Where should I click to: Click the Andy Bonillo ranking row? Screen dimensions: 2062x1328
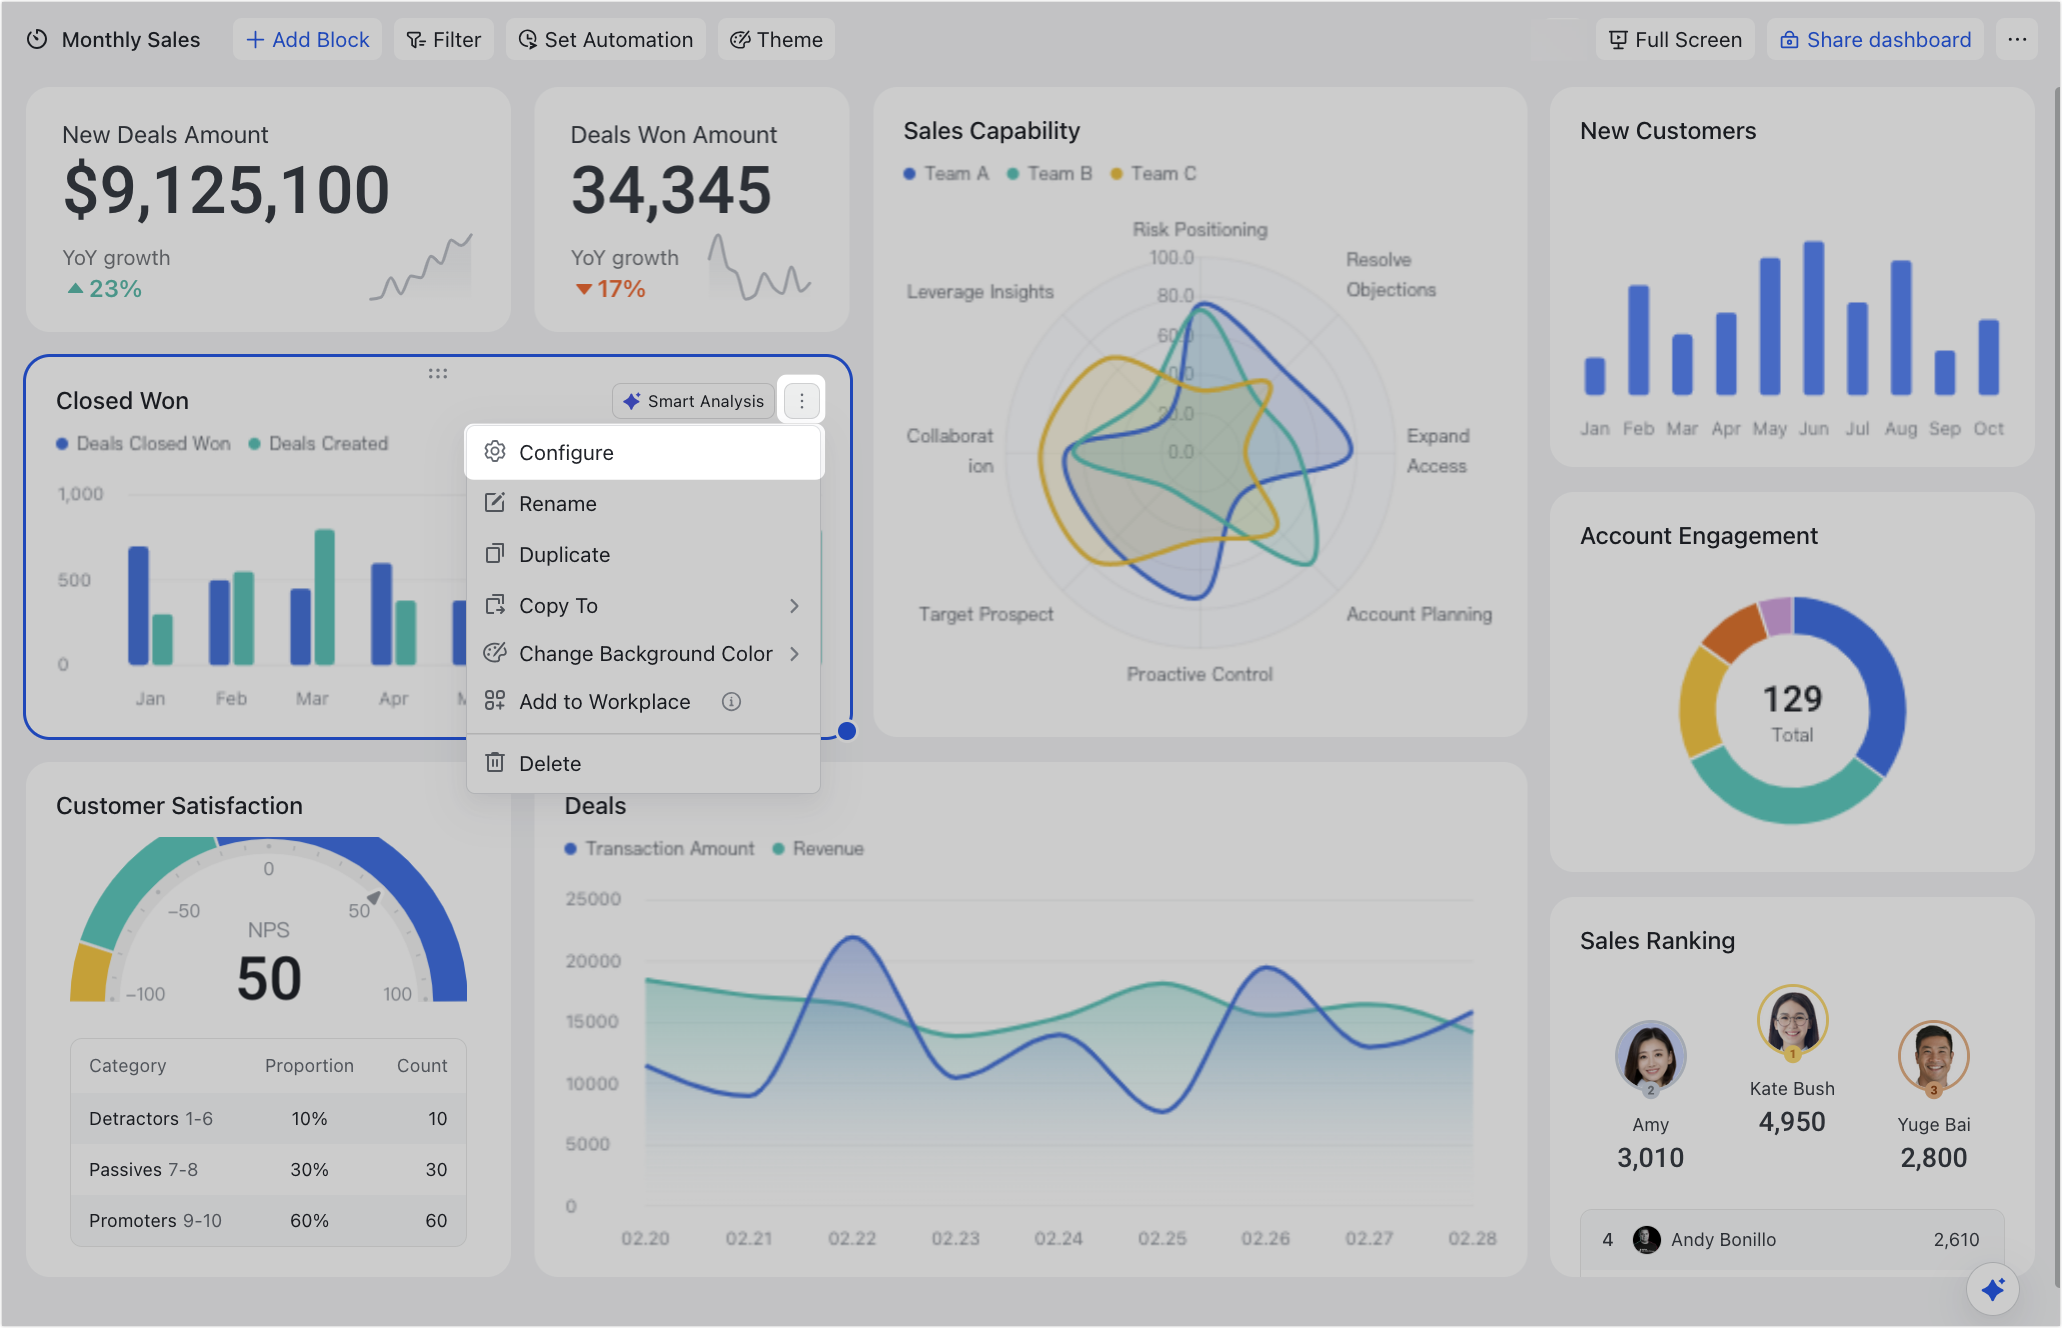pyautogui.click(x=1792, y=1240)
